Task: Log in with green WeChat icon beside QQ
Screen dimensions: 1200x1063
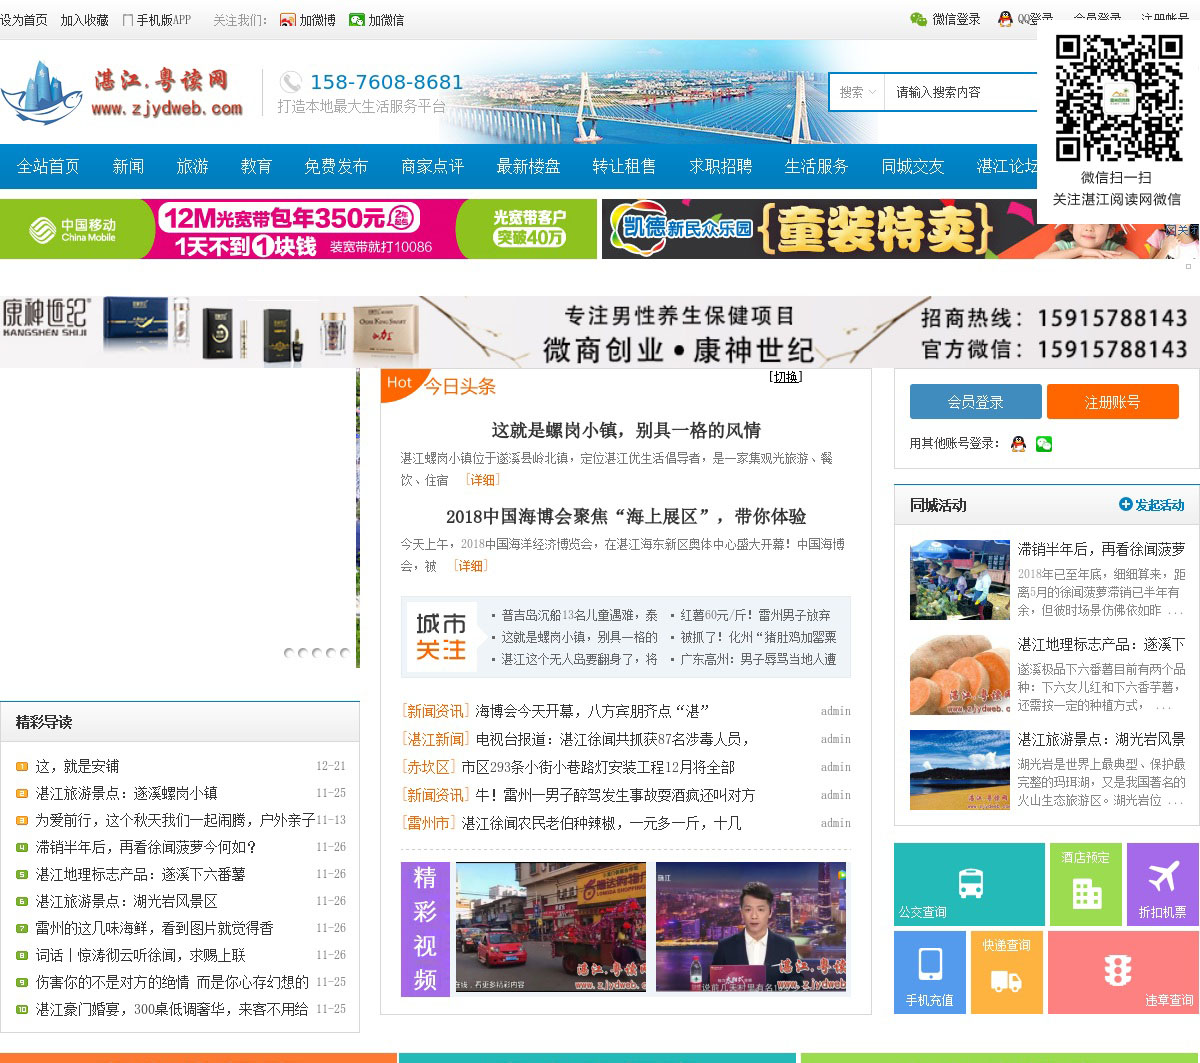Action: [x=1044, y=444]
